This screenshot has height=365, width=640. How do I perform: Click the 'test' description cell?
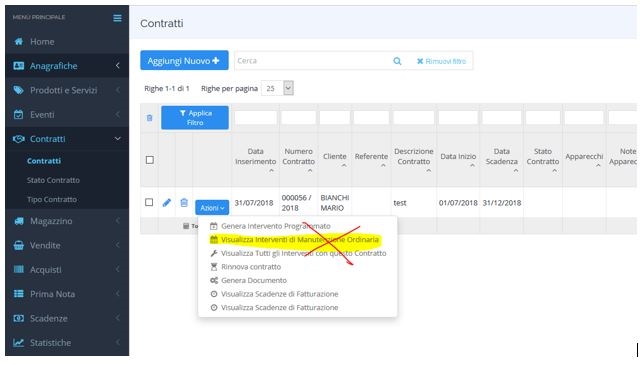tap(400, 203)
